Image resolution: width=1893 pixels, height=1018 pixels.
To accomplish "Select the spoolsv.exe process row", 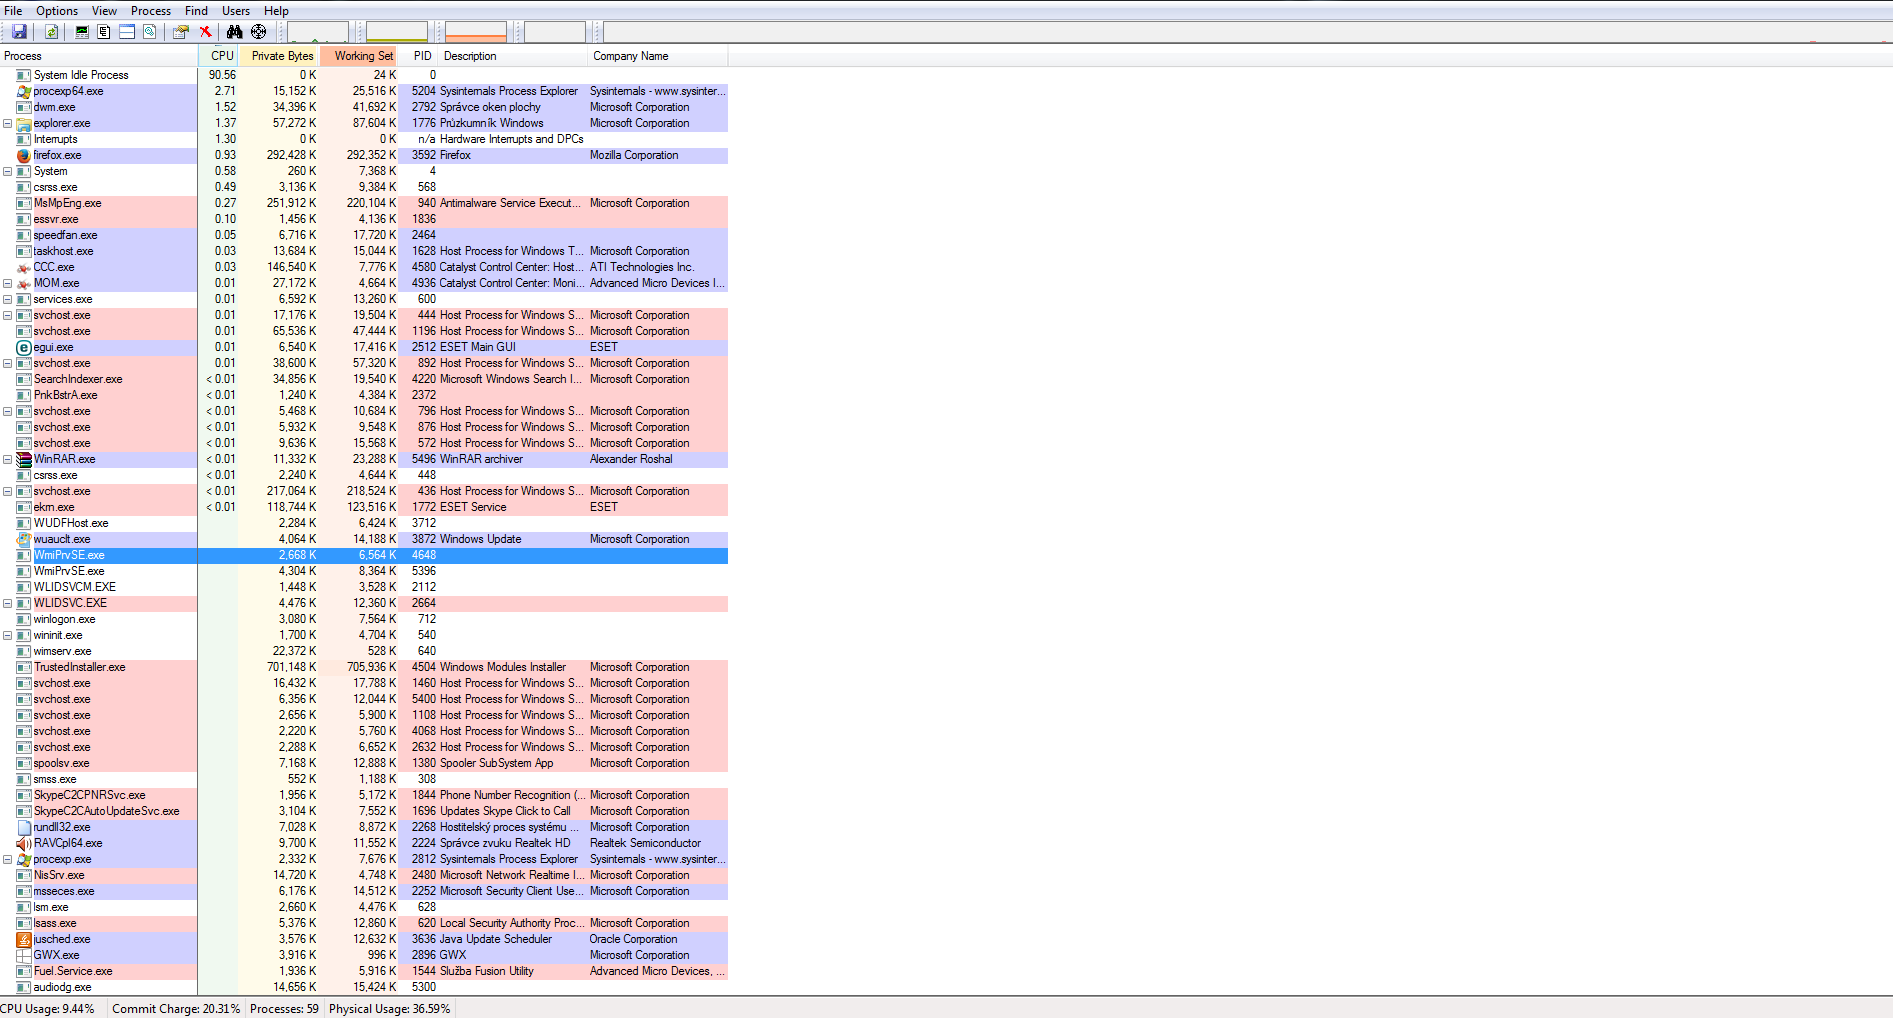I will tap(364, 763).
